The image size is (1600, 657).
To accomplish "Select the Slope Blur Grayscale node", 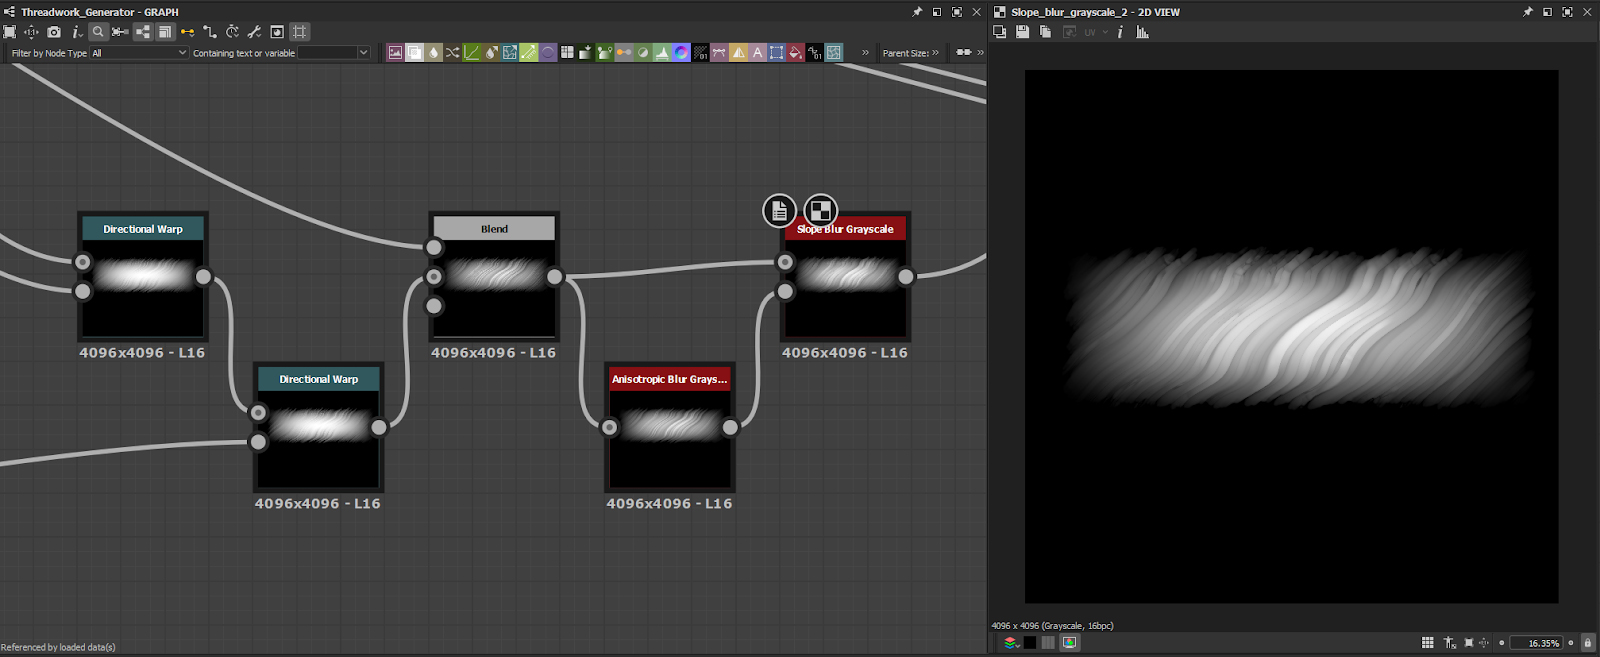I will (845, 276).
